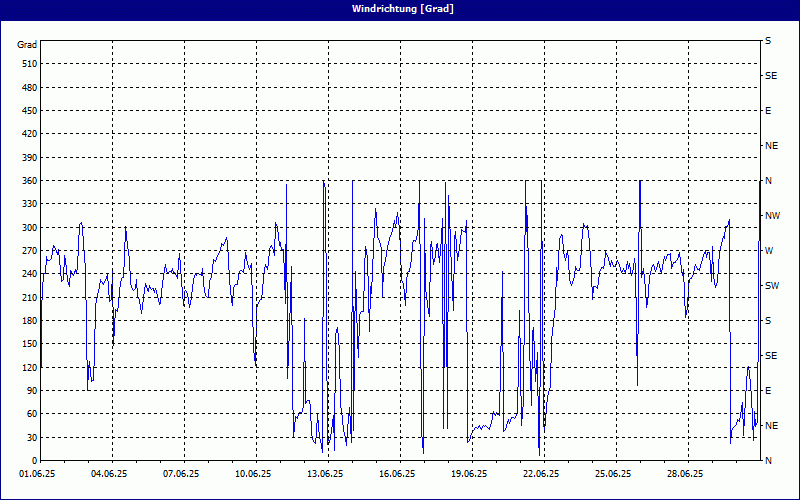Select the SW compass direction label
The height and width of the screenshot is (500, 800).
click(771, 286)
